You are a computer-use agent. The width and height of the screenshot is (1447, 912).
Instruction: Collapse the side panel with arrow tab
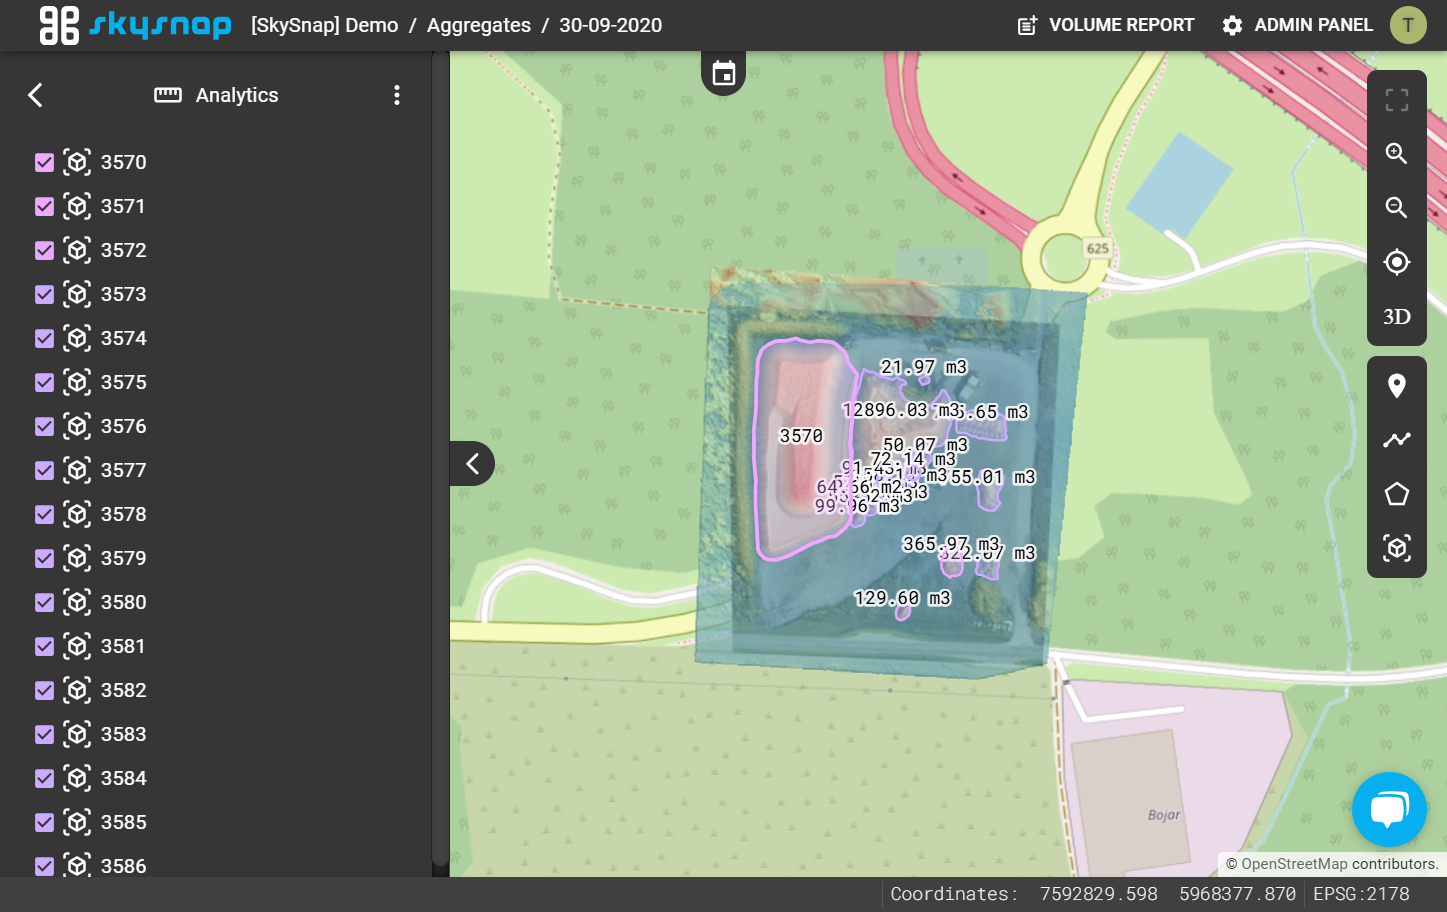(x=472, y=463)
